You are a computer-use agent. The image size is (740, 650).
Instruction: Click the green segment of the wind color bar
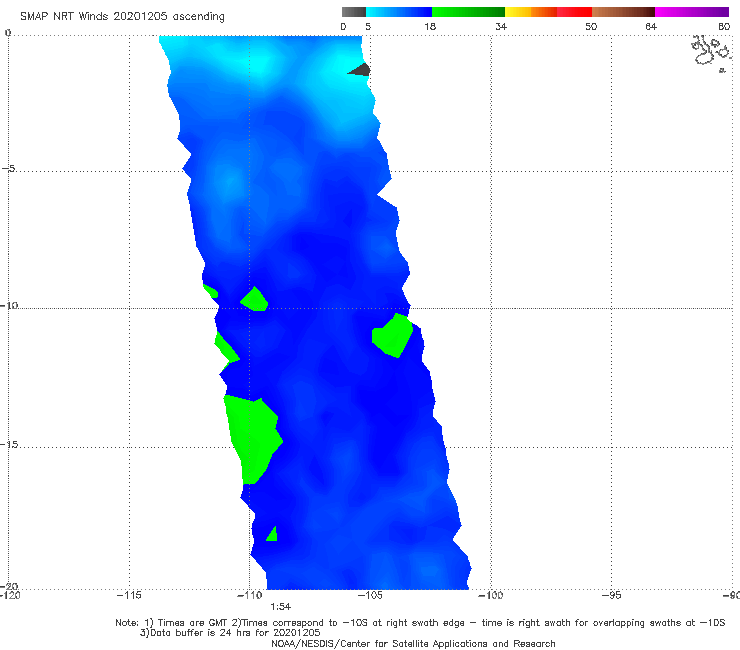tap(468, 12)
